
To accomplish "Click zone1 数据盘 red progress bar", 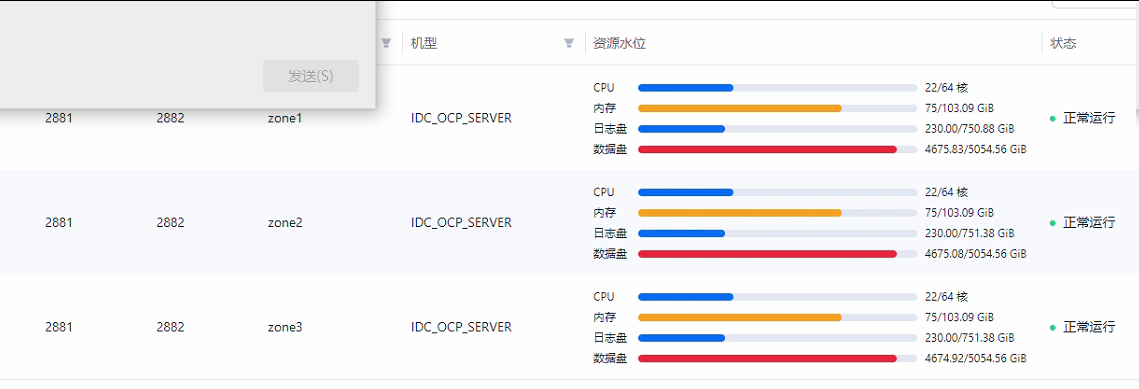I will tap(777, 150).
